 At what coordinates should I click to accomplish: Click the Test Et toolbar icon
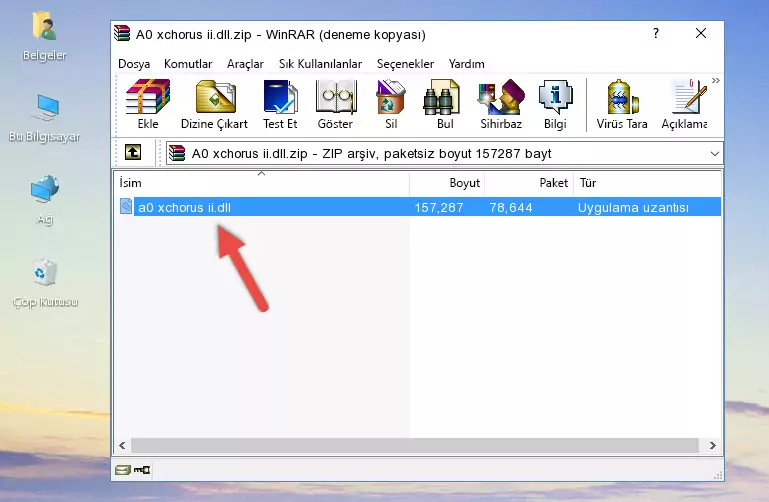[280, 104]
